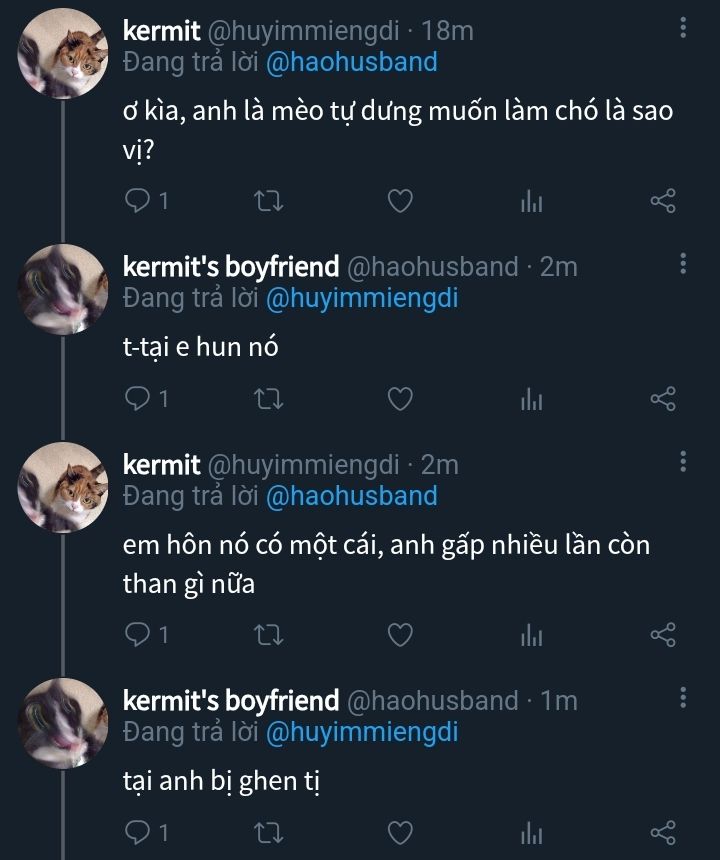
Task: Retweet the "t-tại e hun nó" tweet
Action: coord(269,399)
